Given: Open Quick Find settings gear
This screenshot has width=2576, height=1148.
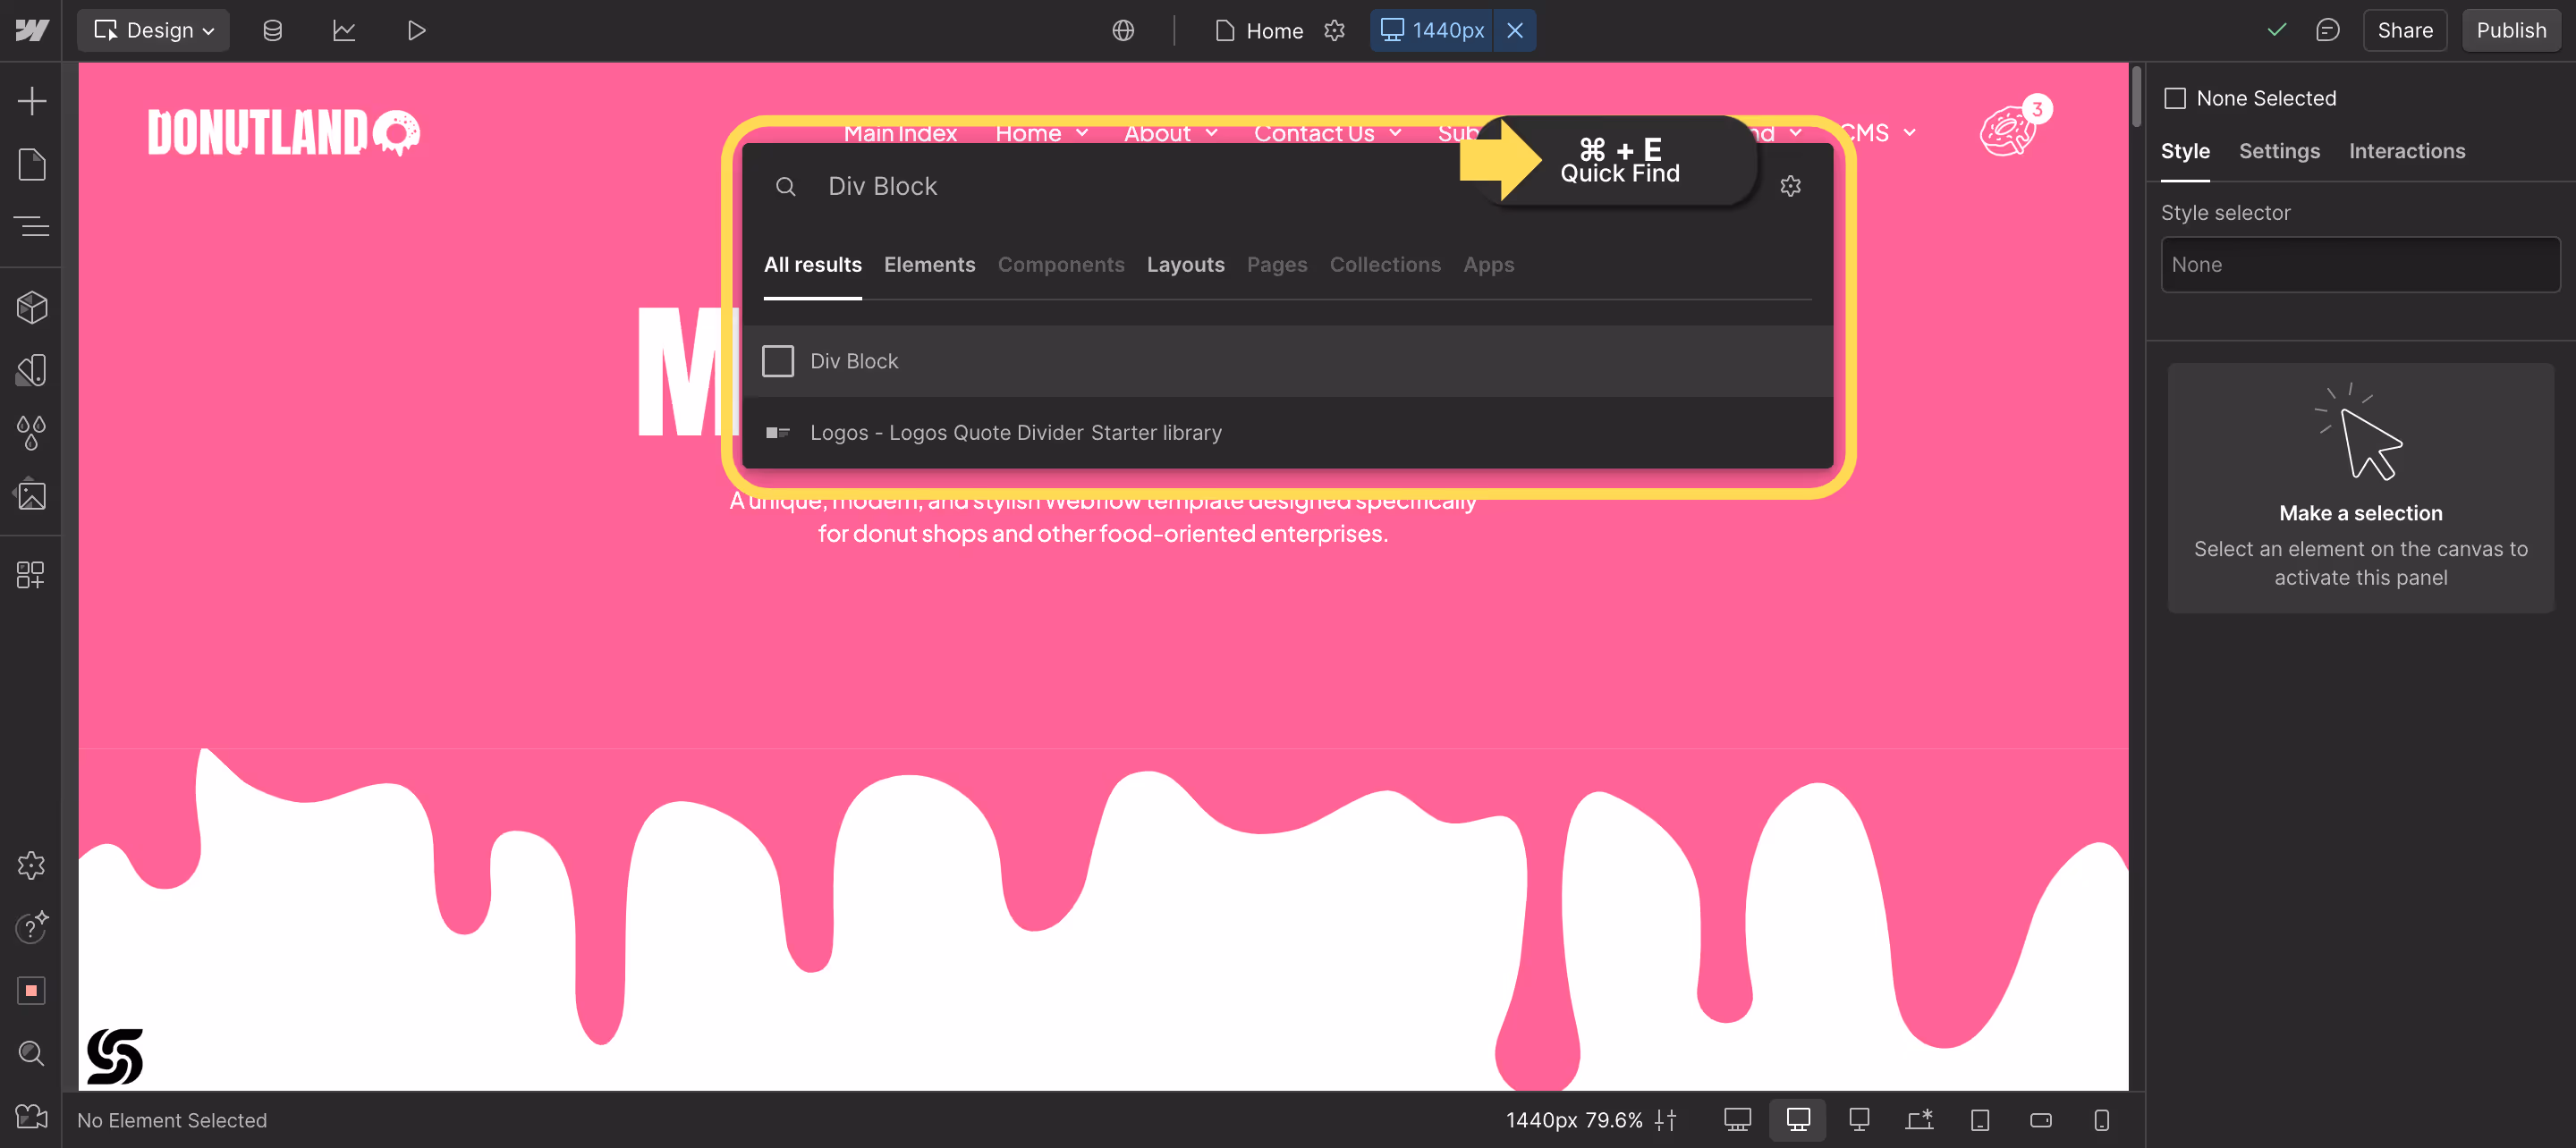Looking at the screenshot, I should click(1790, 186).
